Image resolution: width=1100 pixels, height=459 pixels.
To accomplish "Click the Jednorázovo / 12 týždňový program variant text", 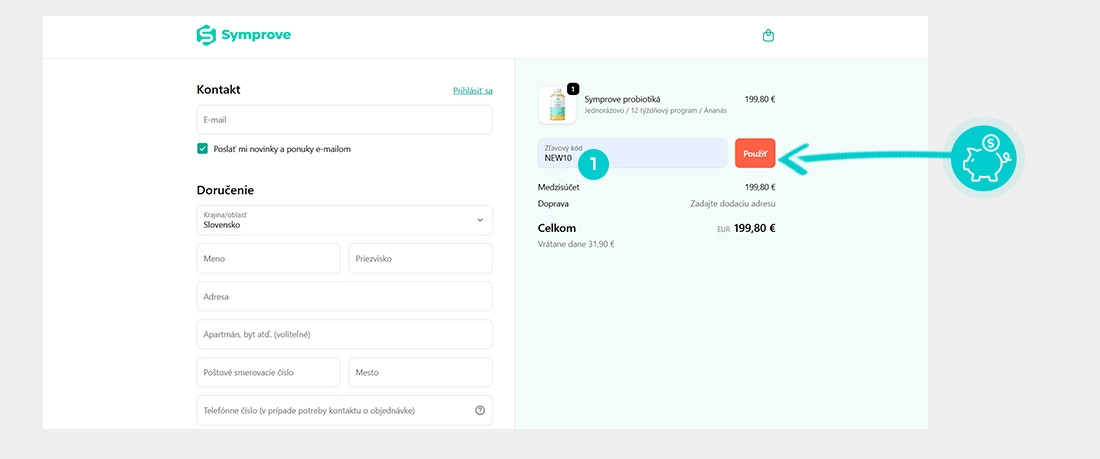I will click(x=655, y=111).
